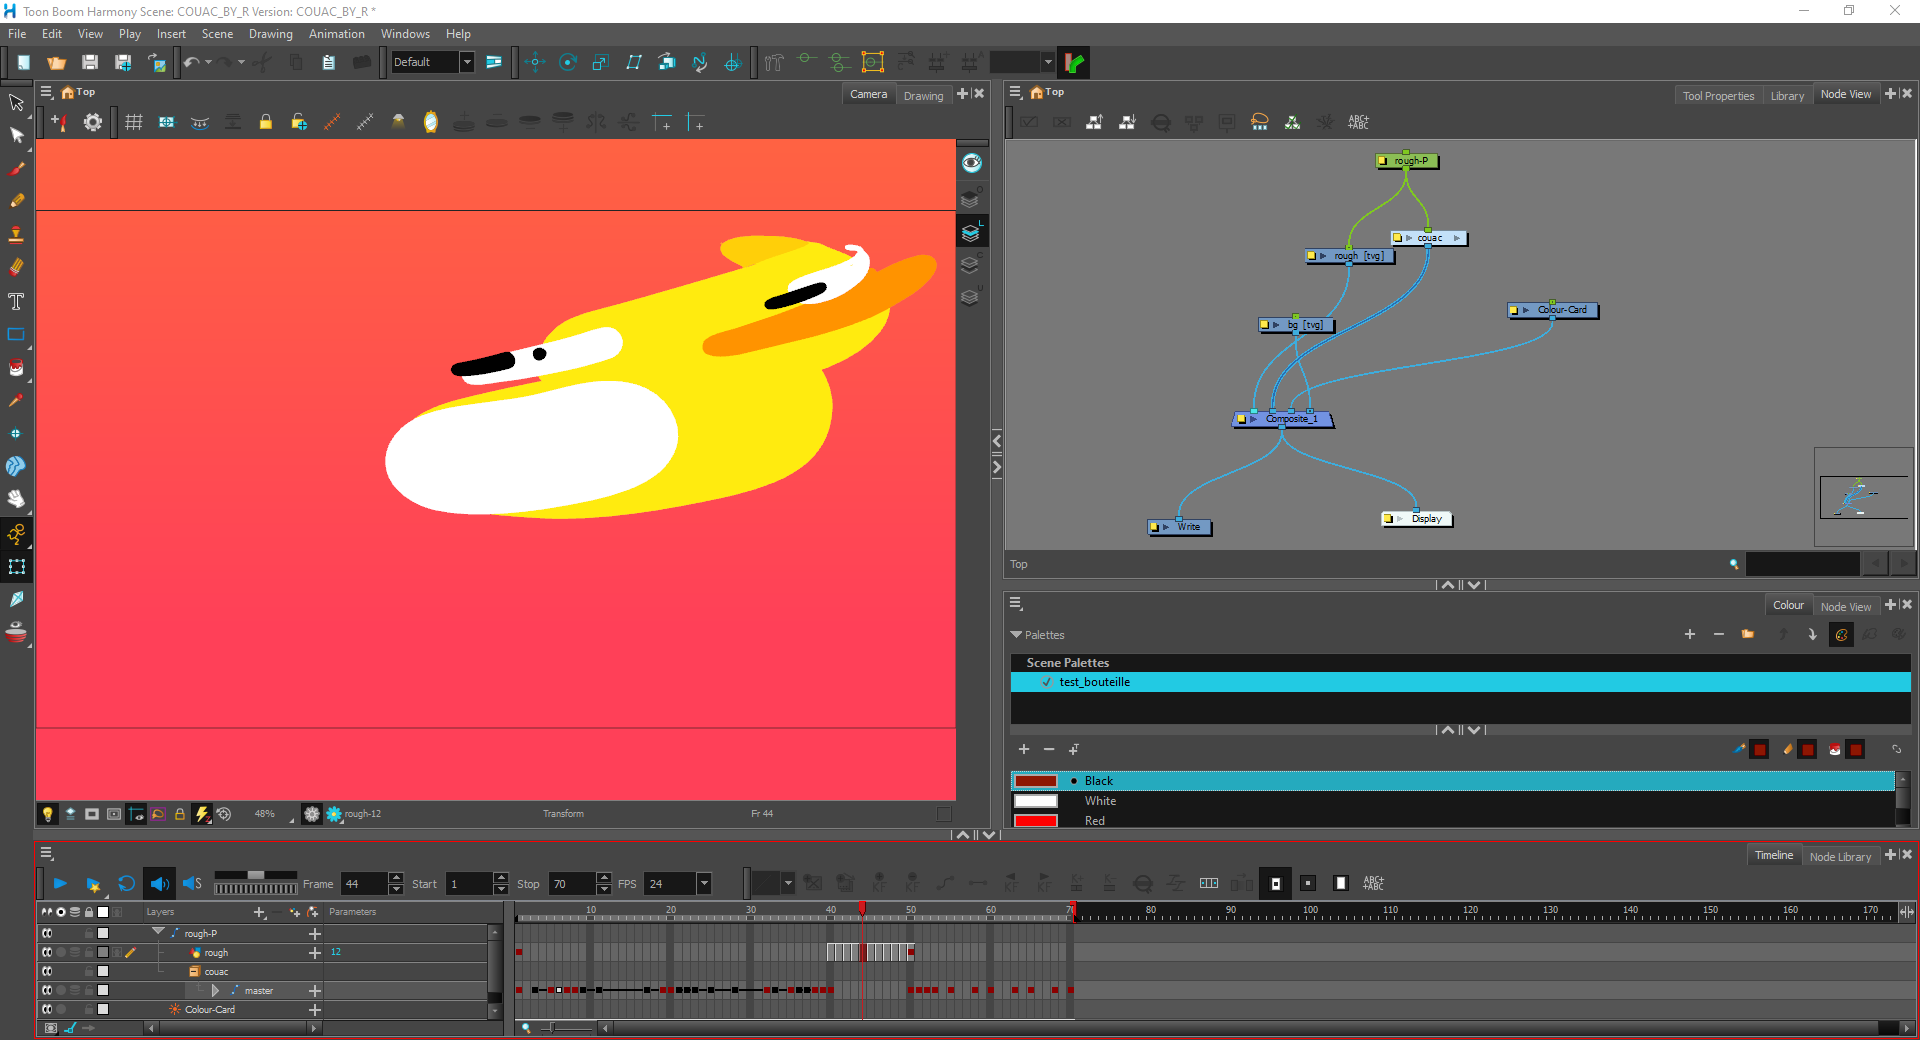Click the mirror view icon in Camera toolbar
Viewport: 1920px width, 1040px height.
click(430, 122)
